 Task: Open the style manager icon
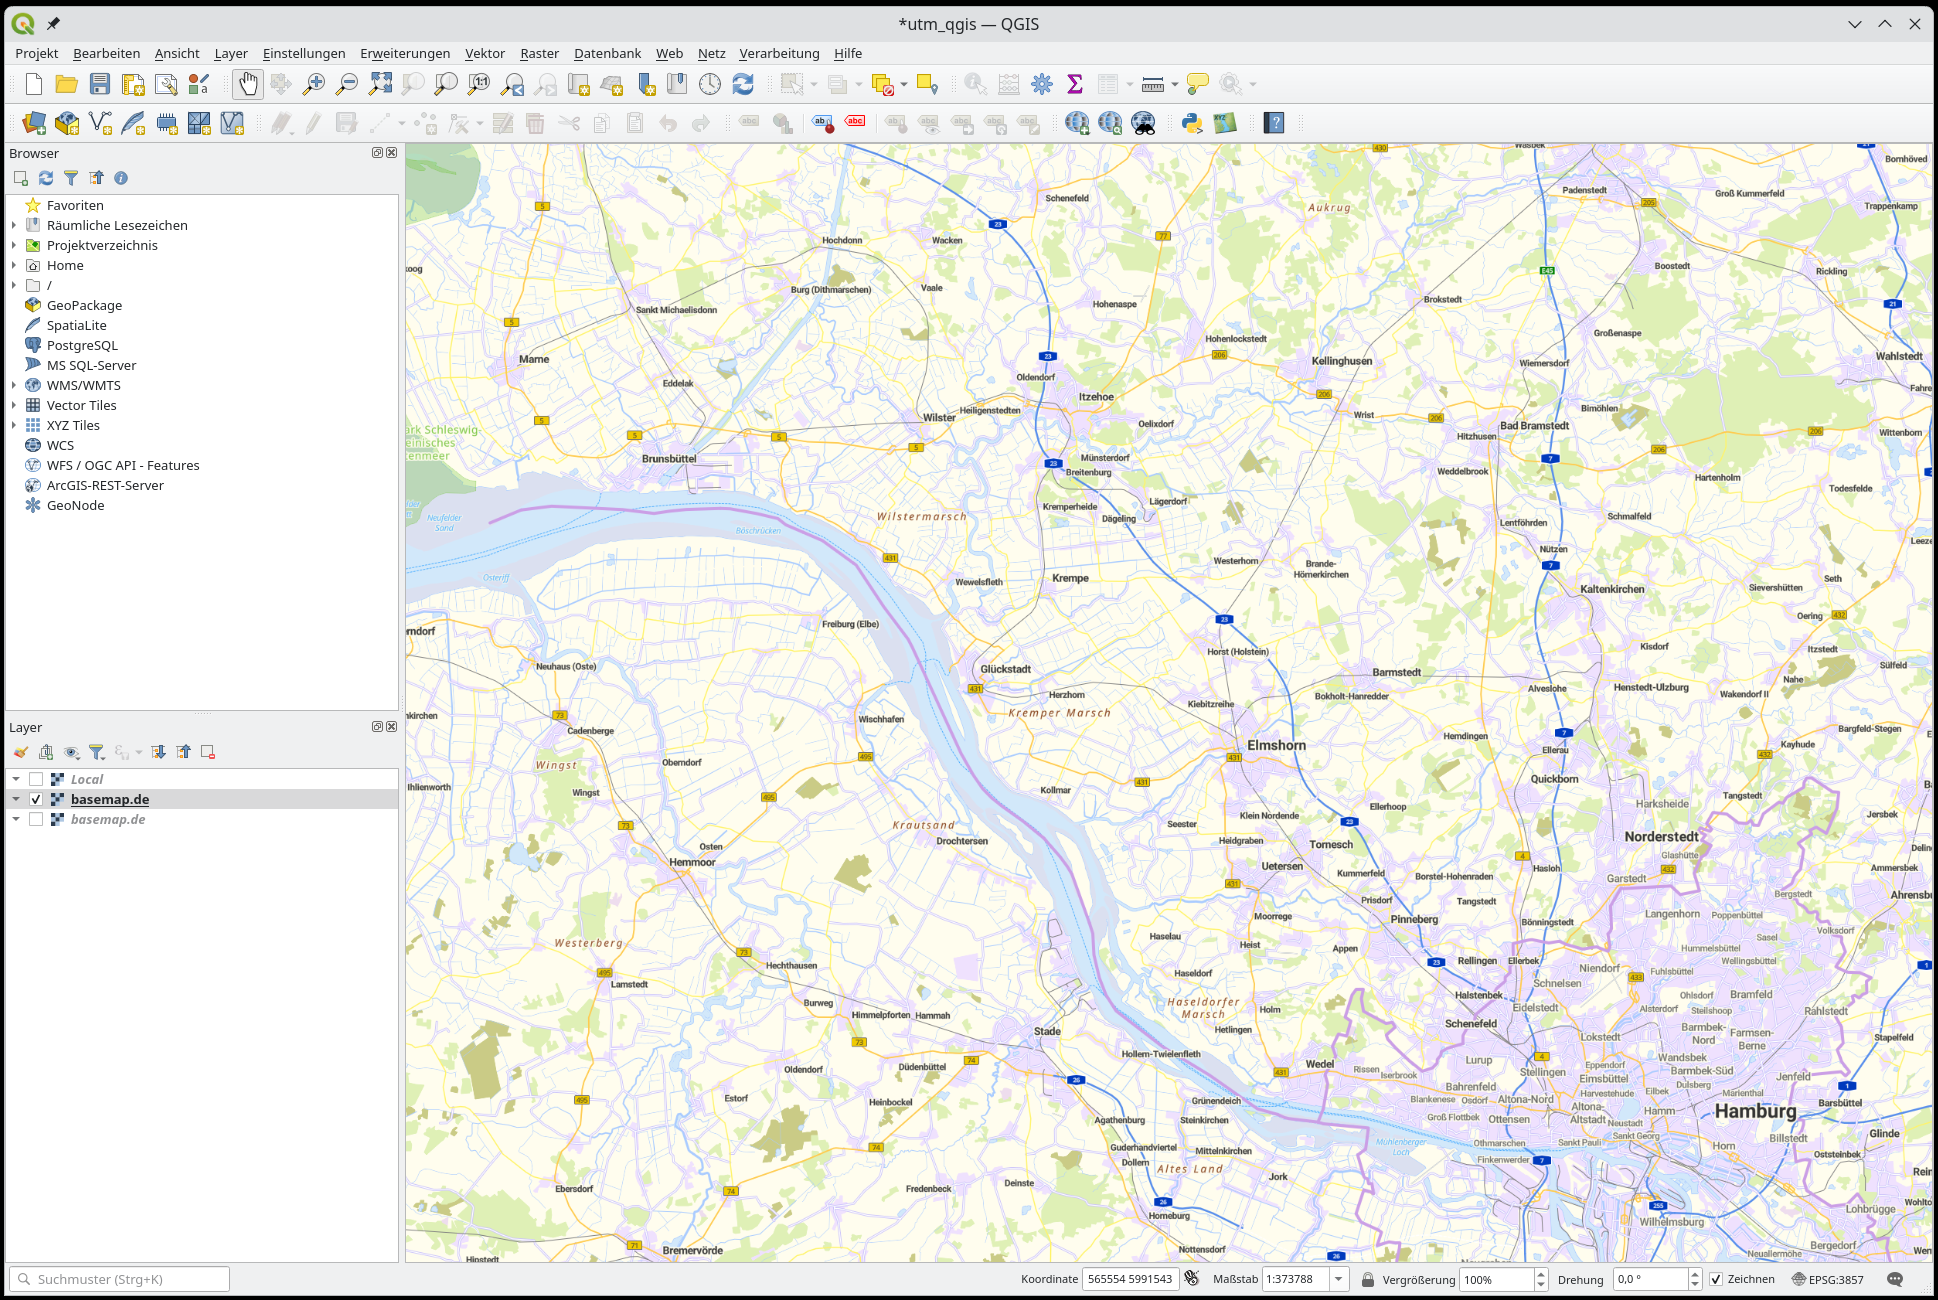199,84
